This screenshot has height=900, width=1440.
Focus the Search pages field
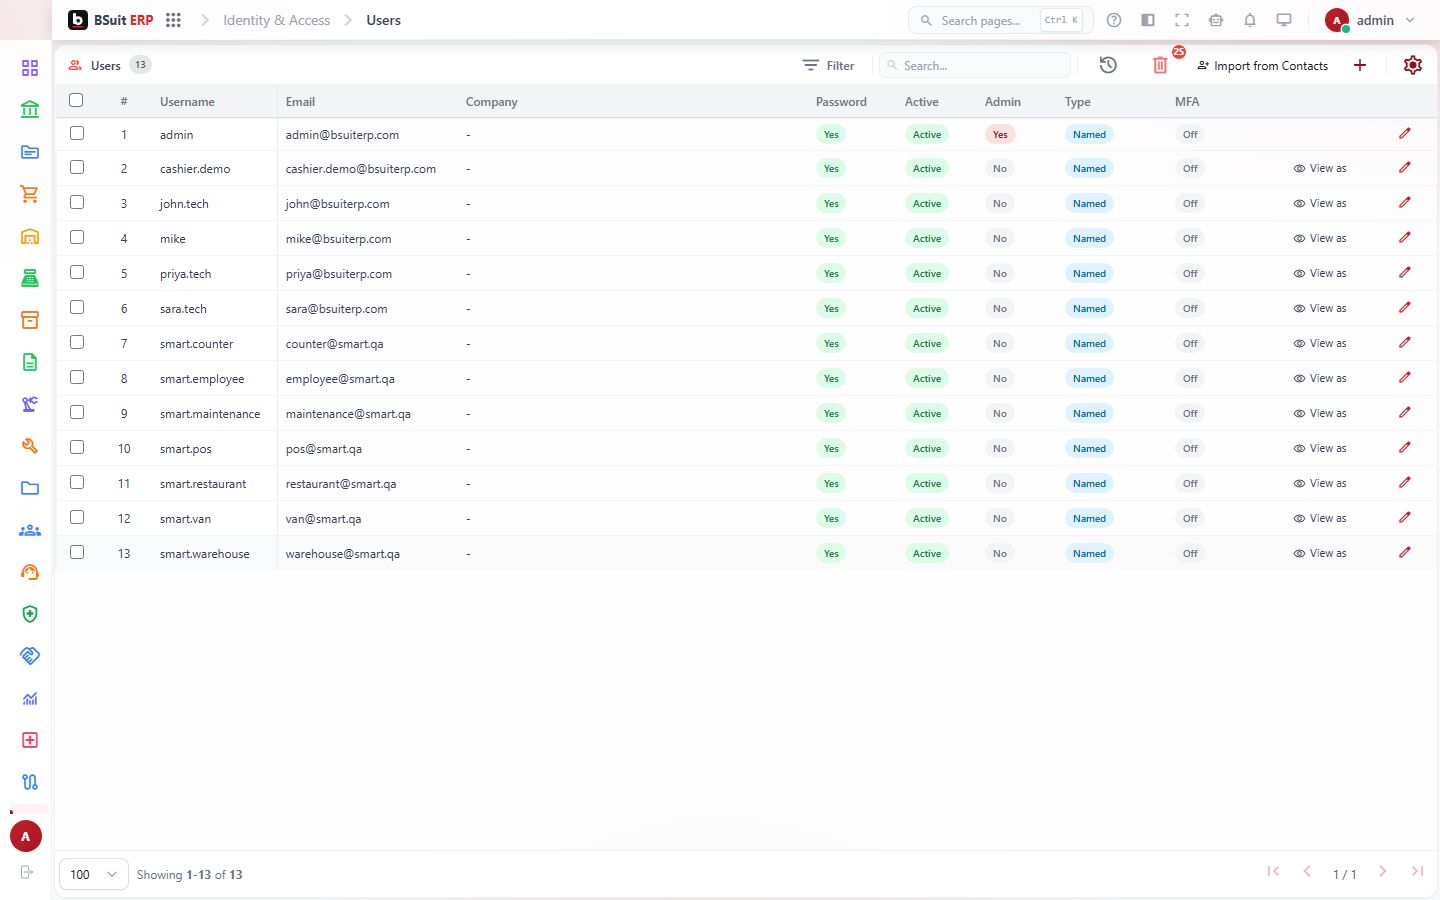point(1000,20)
